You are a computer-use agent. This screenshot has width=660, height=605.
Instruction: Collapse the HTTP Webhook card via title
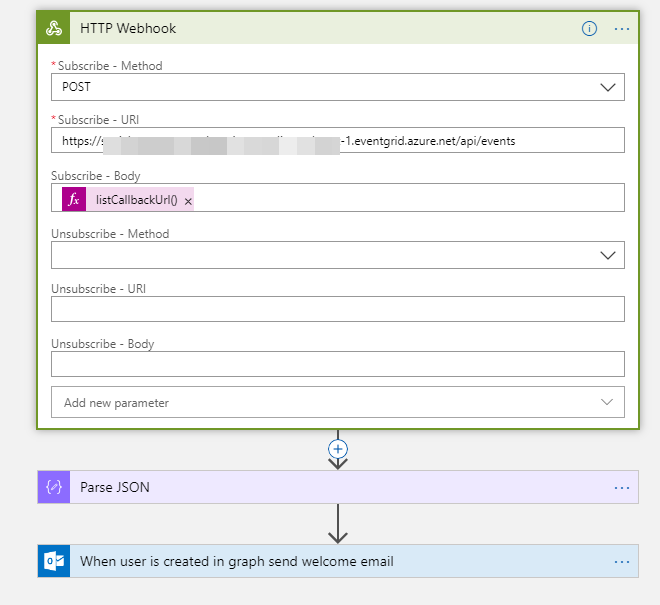click(128, 28)
